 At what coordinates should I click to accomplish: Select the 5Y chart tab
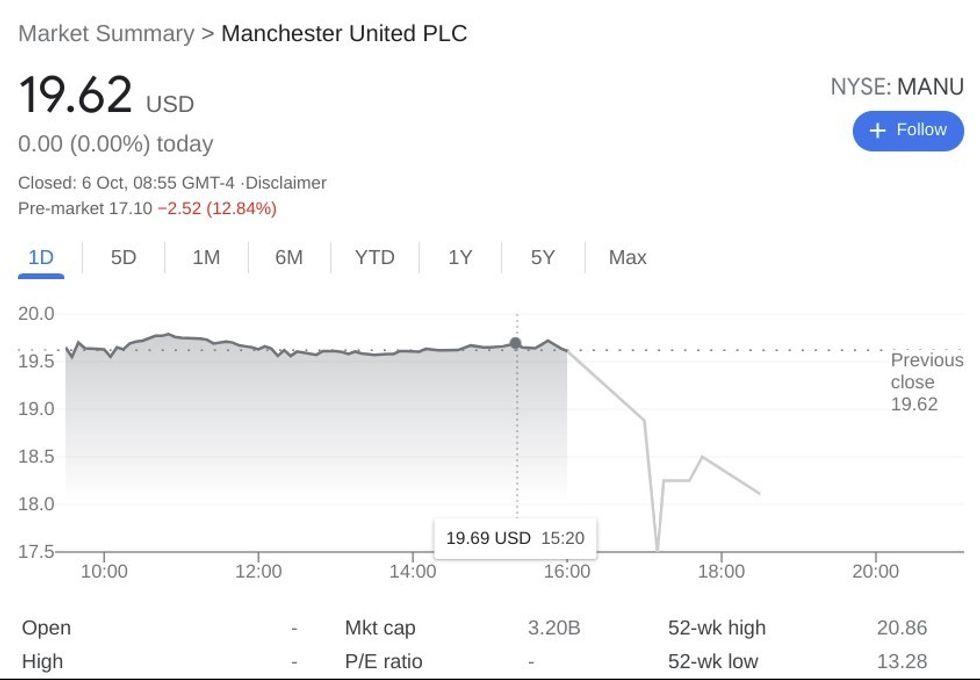coord(542,257)
